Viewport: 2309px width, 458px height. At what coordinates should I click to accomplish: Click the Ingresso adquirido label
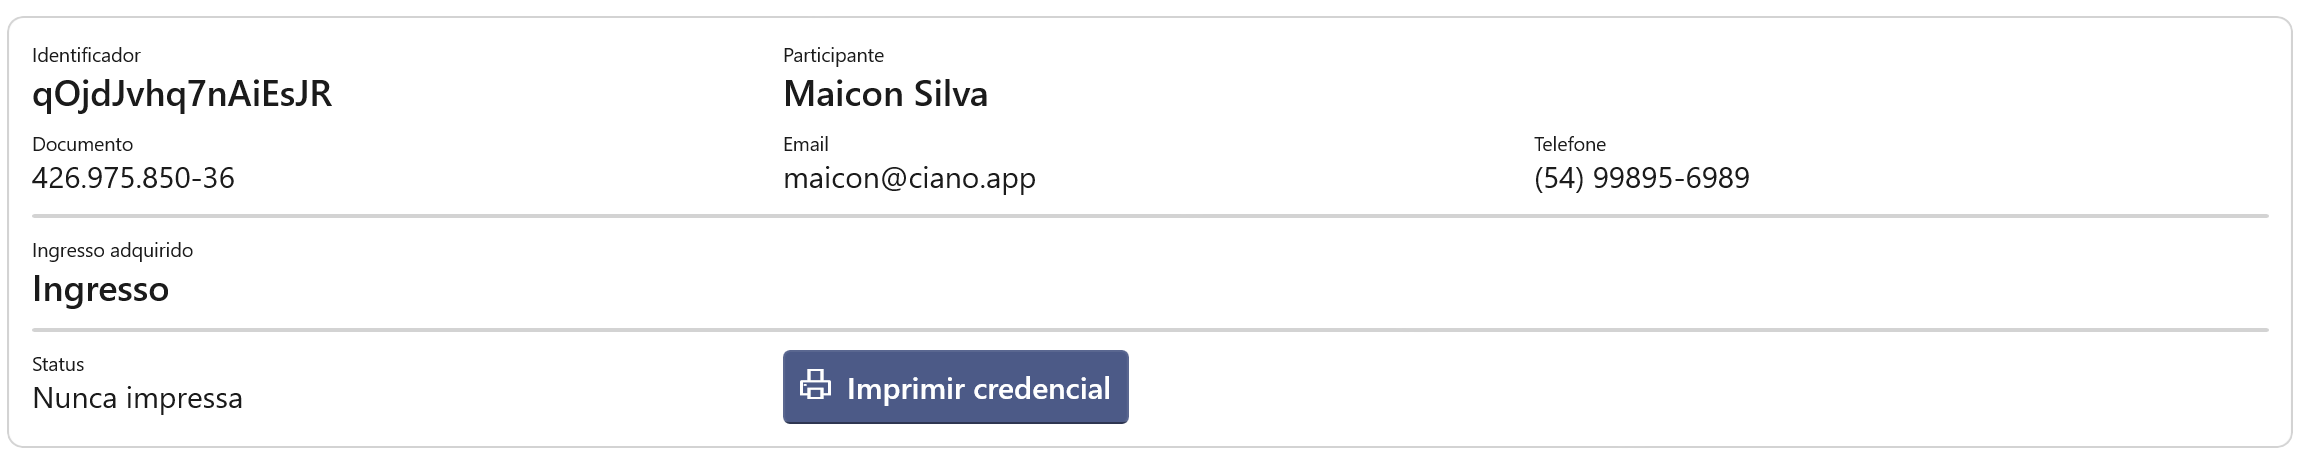click(112, 250)
